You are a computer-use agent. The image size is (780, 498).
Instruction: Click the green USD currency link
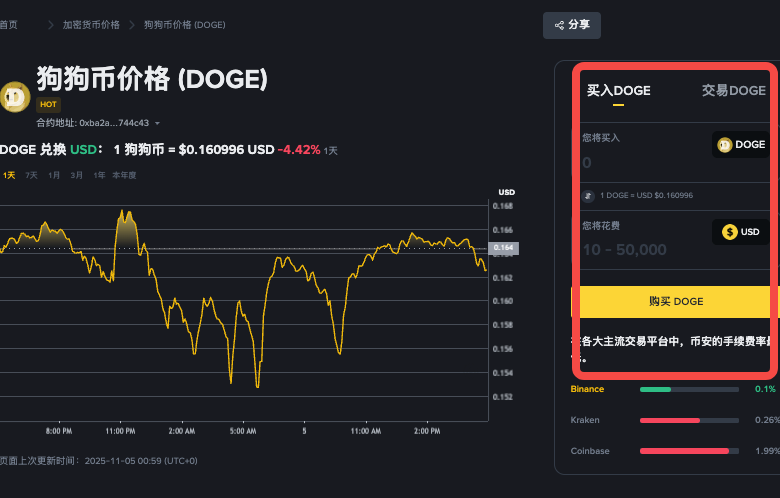[x=83, y=150]
